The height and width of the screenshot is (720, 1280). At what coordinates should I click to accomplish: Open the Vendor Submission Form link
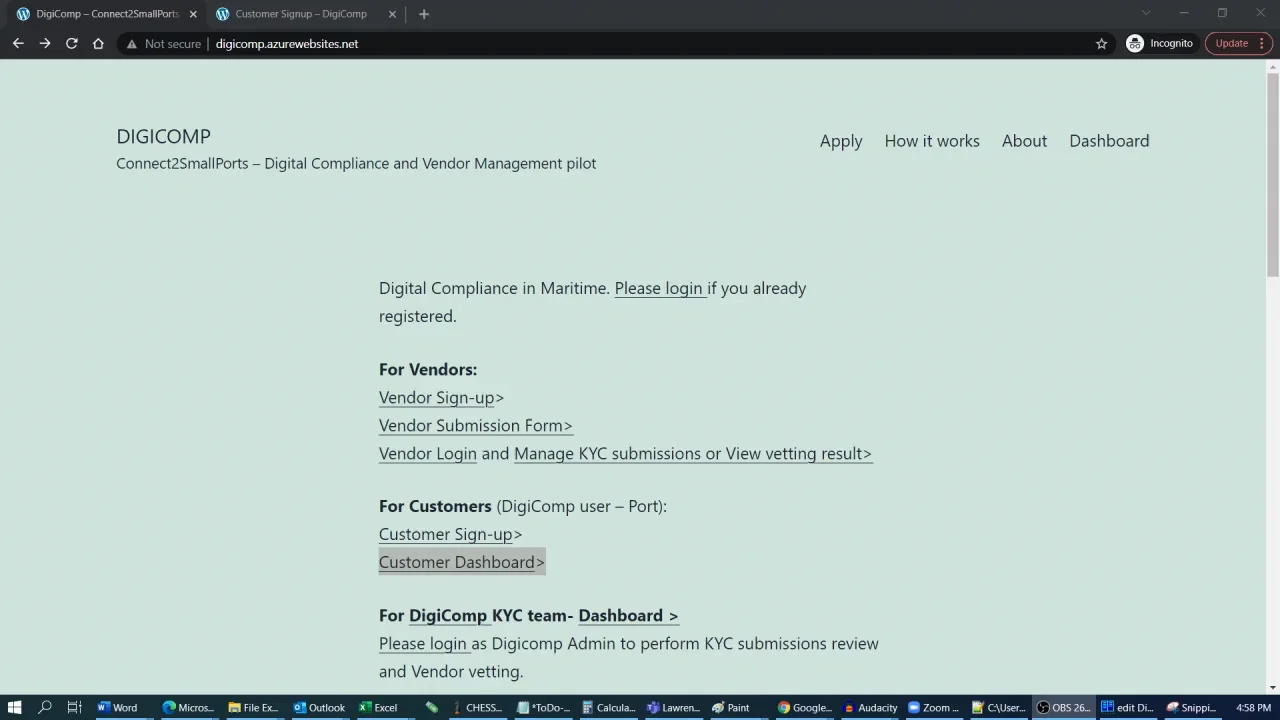pyautogui.click(x=475, y=425)
